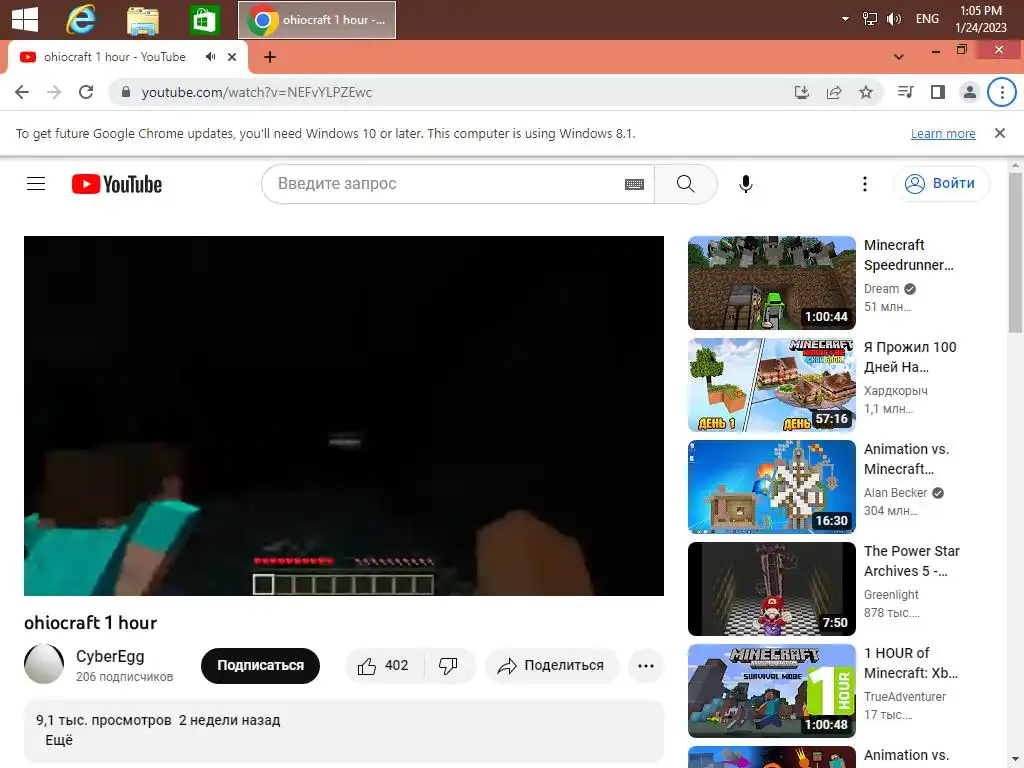
Task: Open the Я Прожил 100 Дней thumbnail
Action: (771, 385)
